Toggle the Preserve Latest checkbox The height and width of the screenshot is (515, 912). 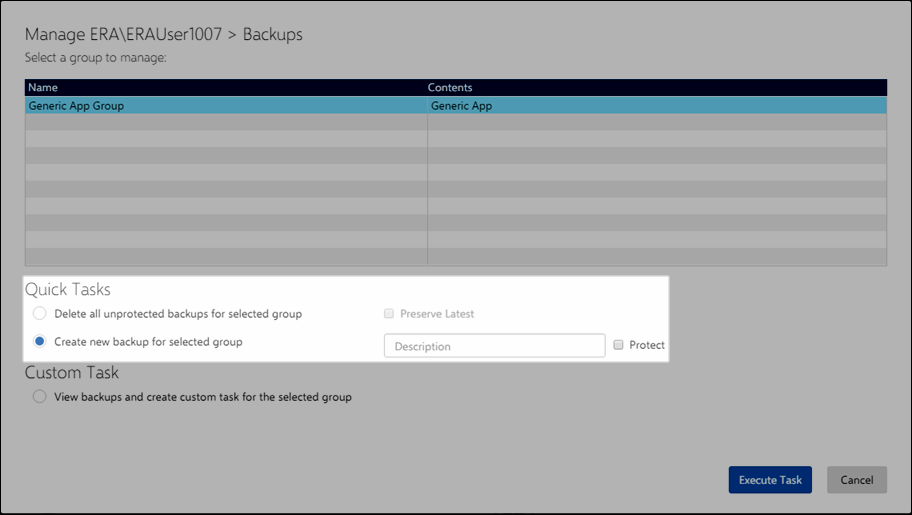coord(389,314)
